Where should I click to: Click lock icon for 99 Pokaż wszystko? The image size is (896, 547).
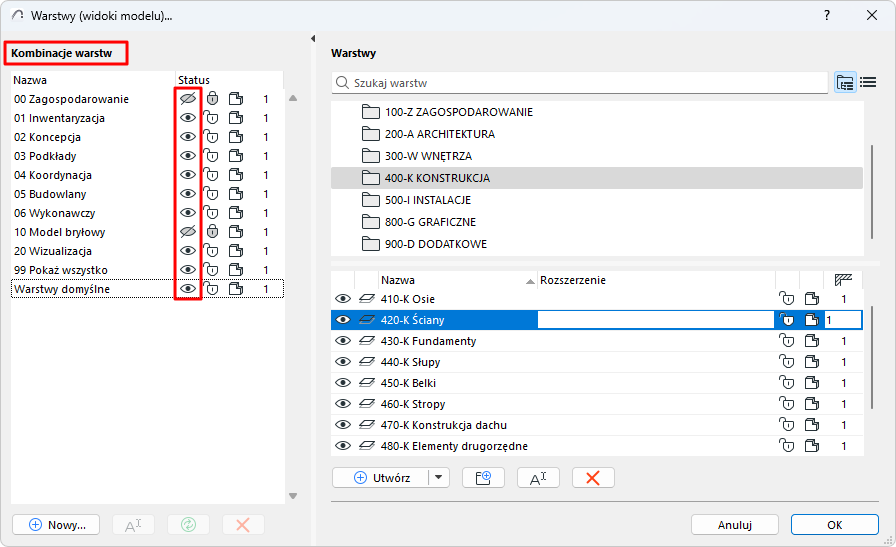212,269
